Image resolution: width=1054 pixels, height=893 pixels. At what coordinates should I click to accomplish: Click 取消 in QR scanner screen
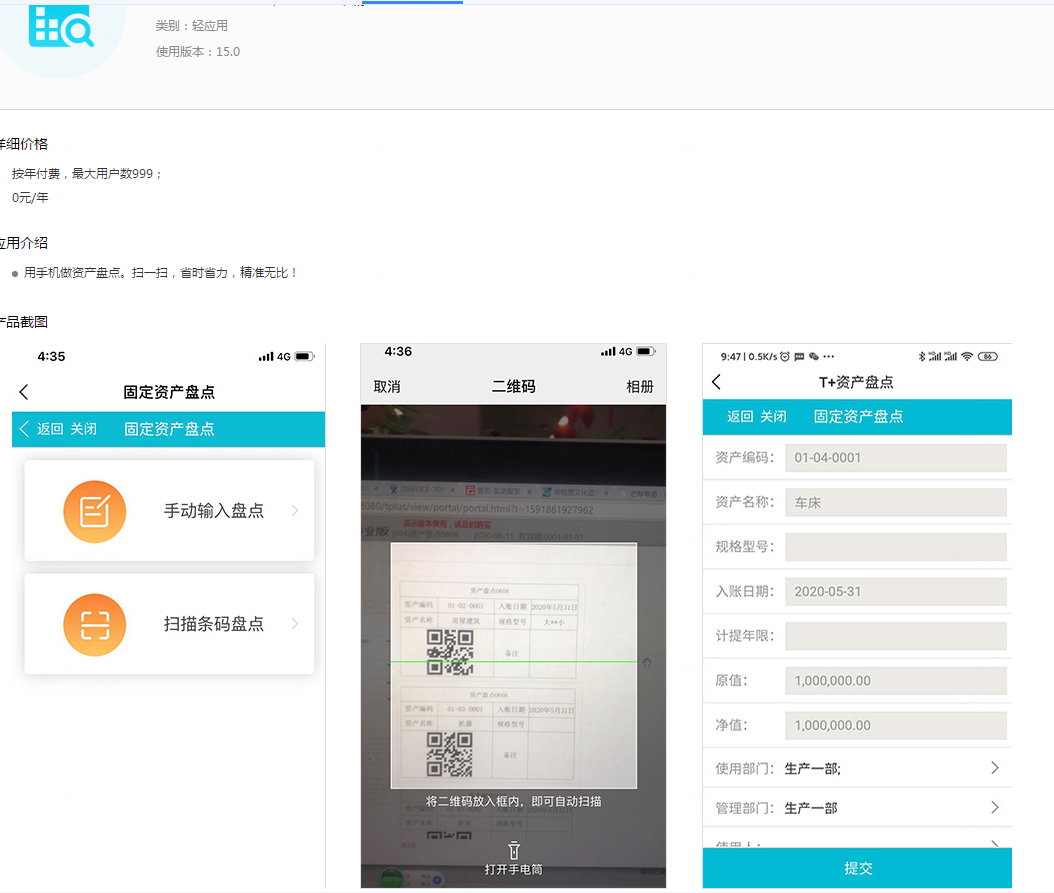coord(387,387)
